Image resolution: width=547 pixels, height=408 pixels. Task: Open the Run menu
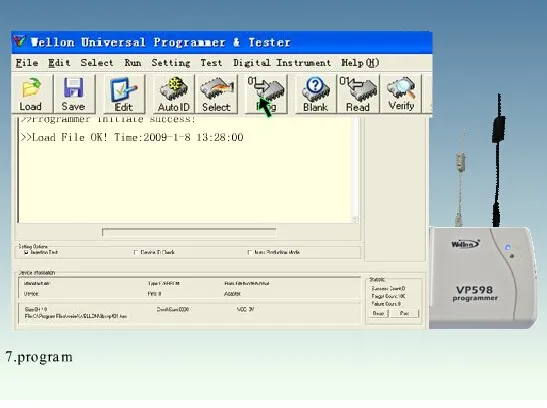[x=133, y=63]
